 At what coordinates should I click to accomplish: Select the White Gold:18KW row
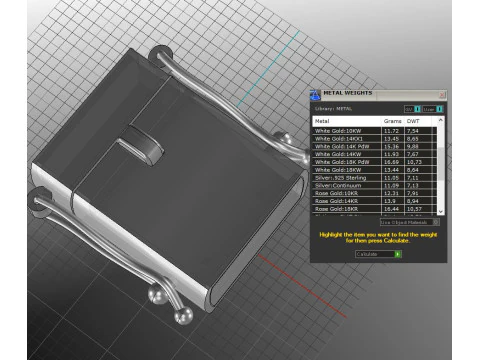[x=374, y=170]
